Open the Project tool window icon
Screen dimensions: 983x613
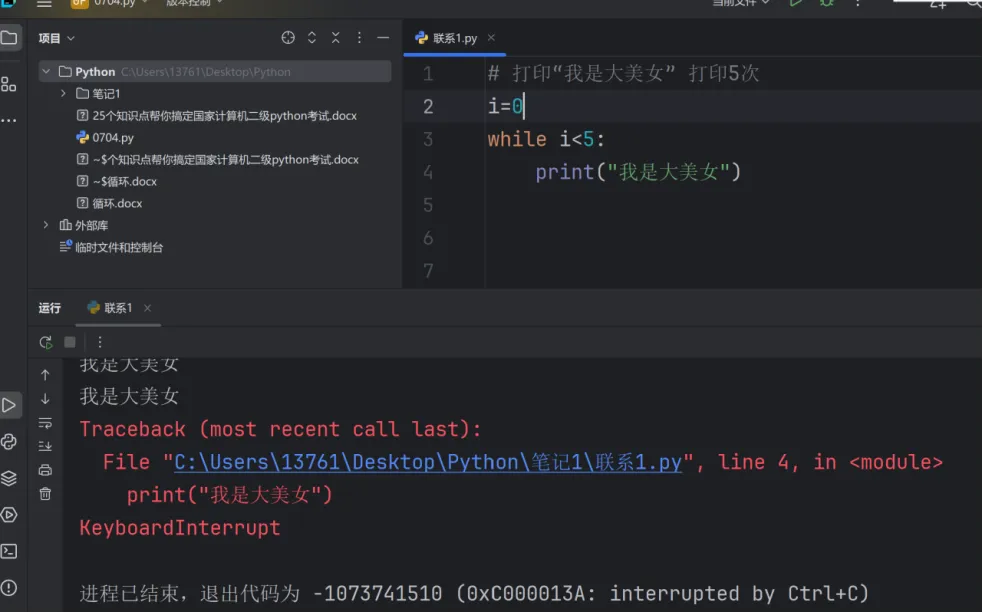9,38
